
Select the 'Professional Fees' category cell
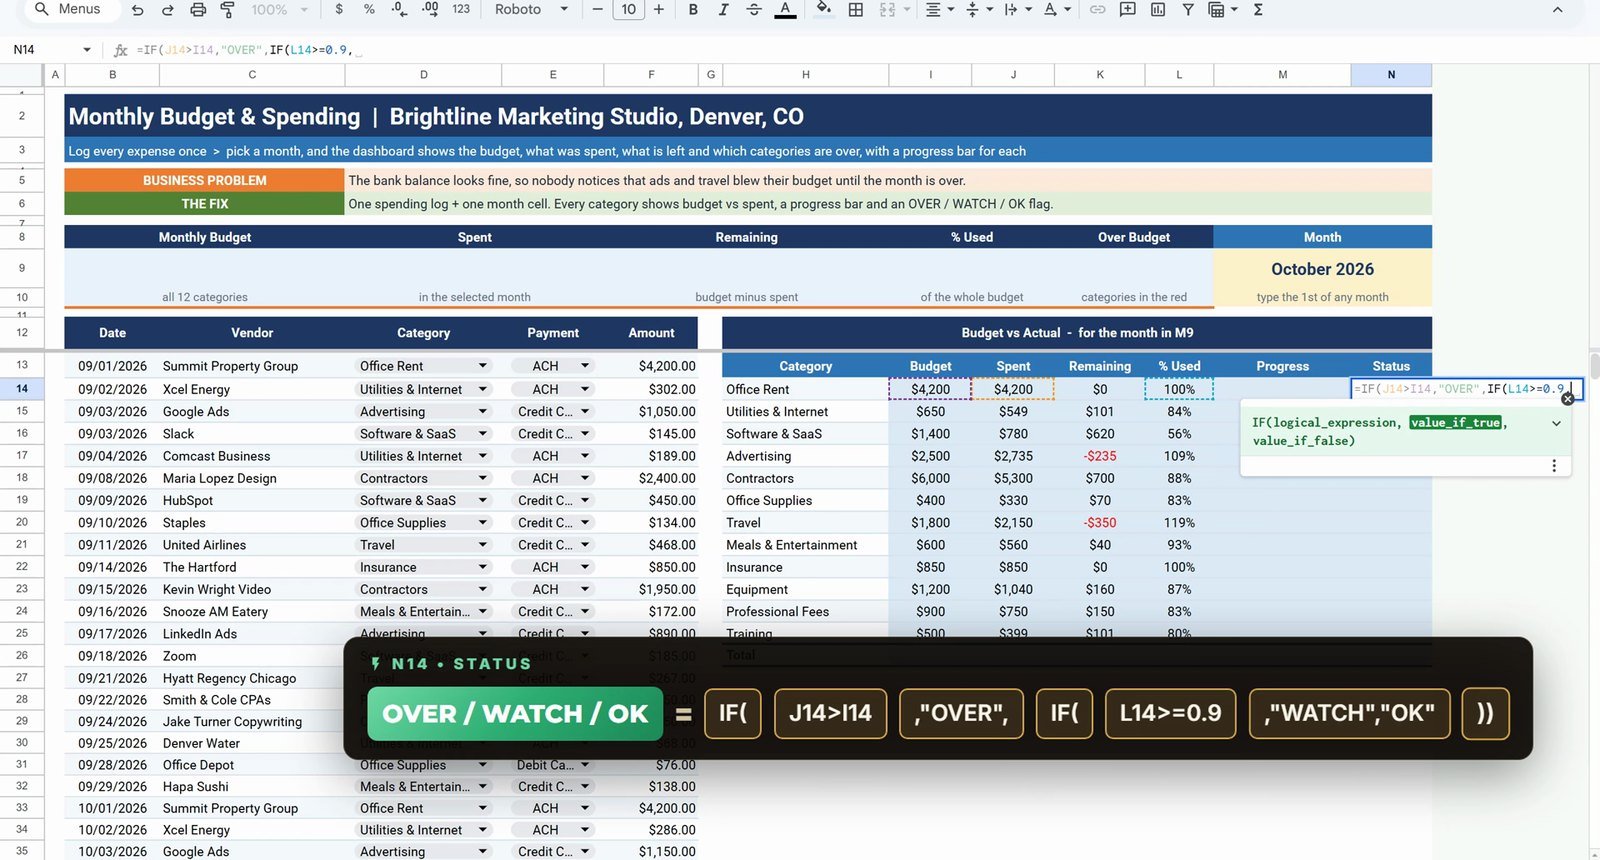coord(805,611)
